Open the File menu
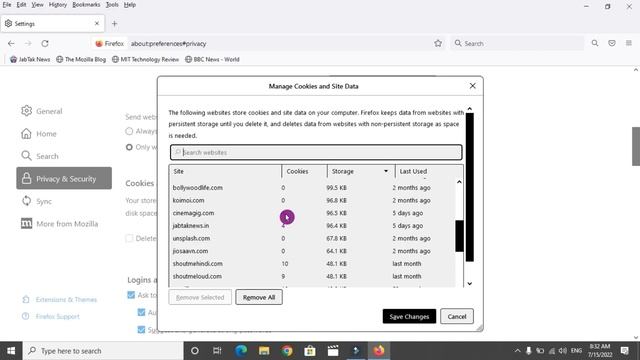The image size is (640, 360). coord(7,5)
